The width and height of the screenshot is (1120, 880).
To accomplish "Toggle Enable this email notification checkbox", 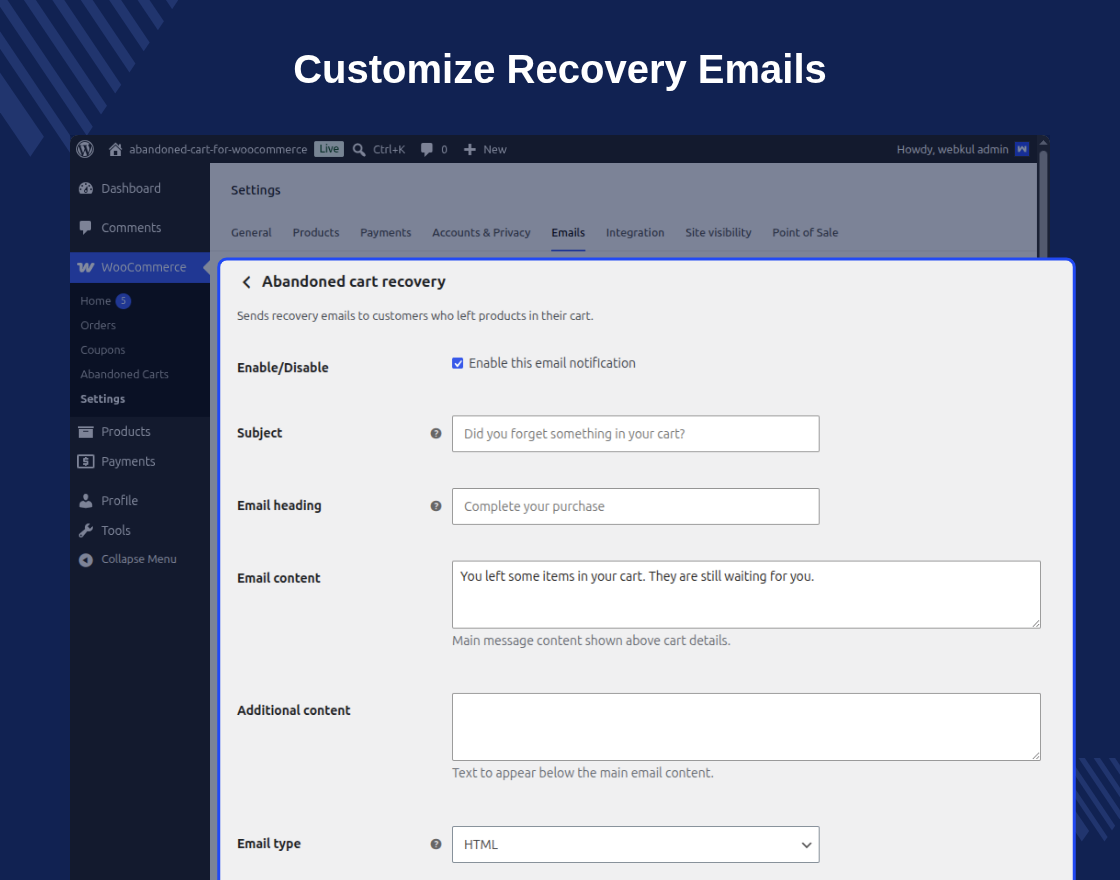I will [x=458, y=364].
